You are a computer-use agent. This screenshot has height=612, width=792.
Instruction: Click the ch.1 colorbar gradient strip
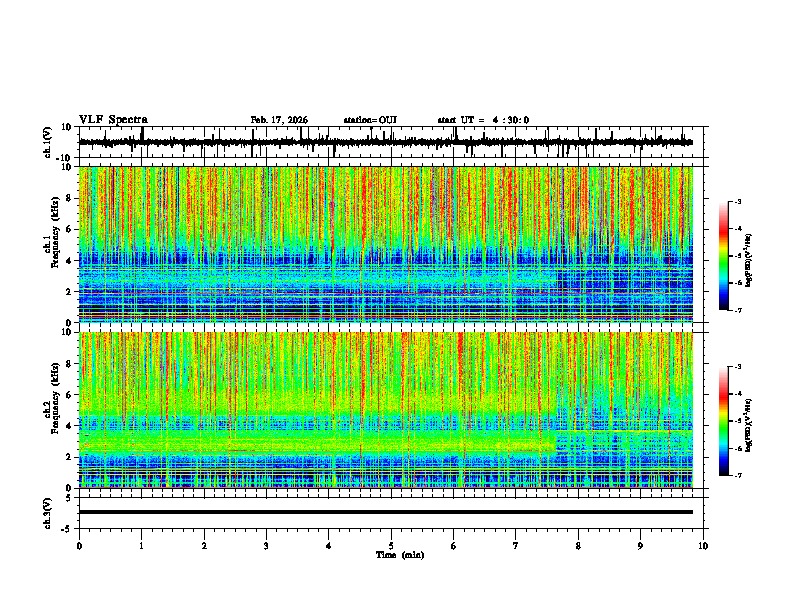tap(724, 256)
